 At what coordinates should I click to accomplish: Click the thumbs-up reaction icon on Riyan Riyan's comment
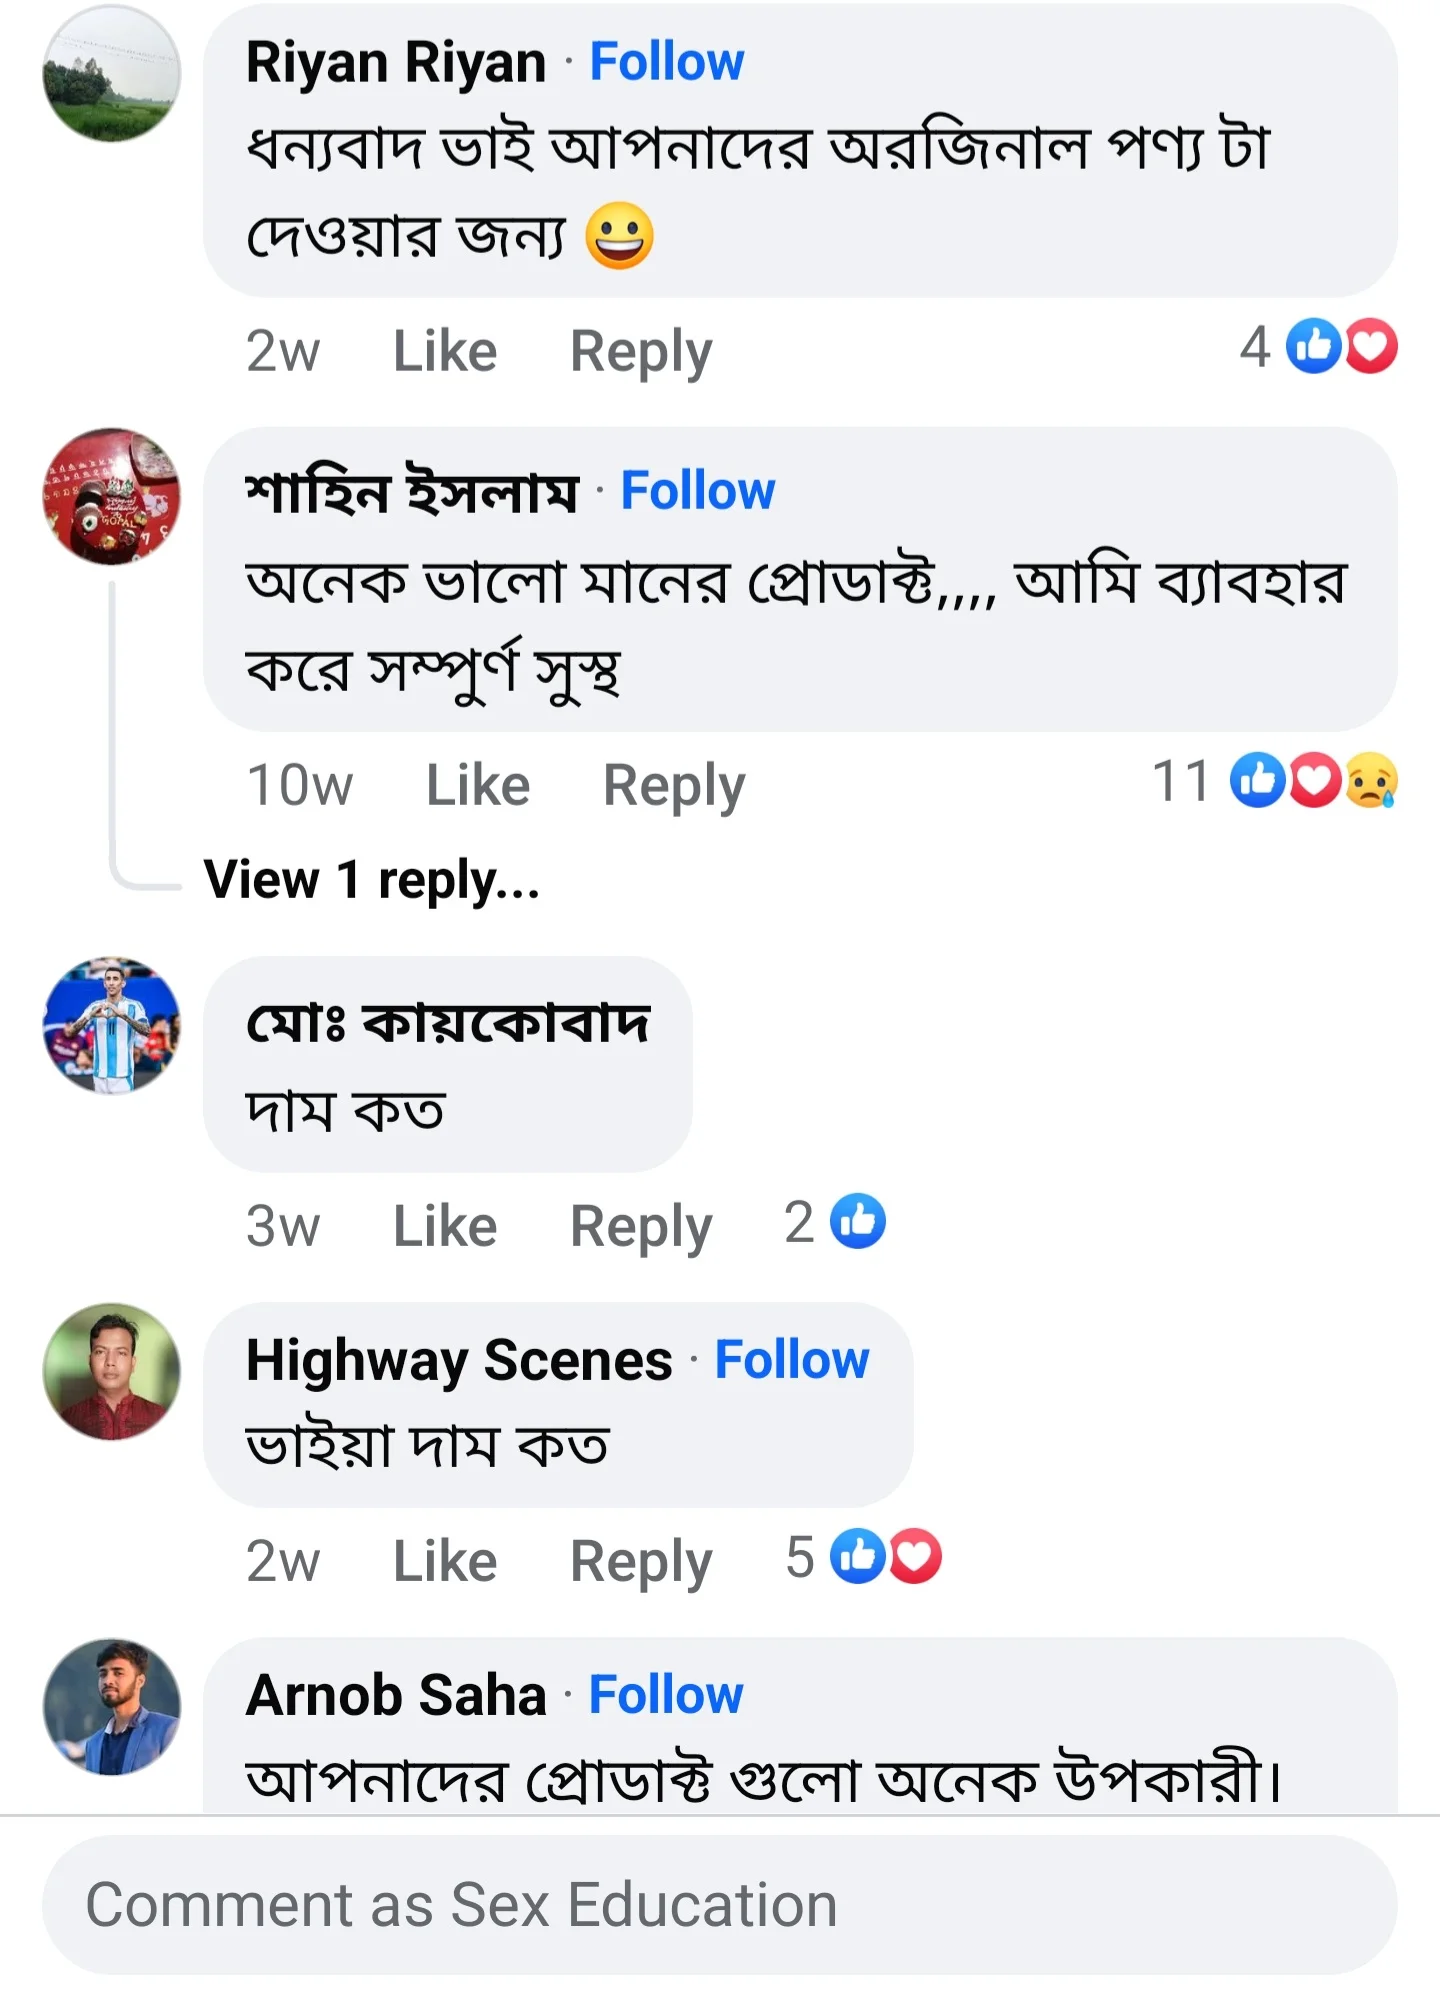tap(1312, 349)
